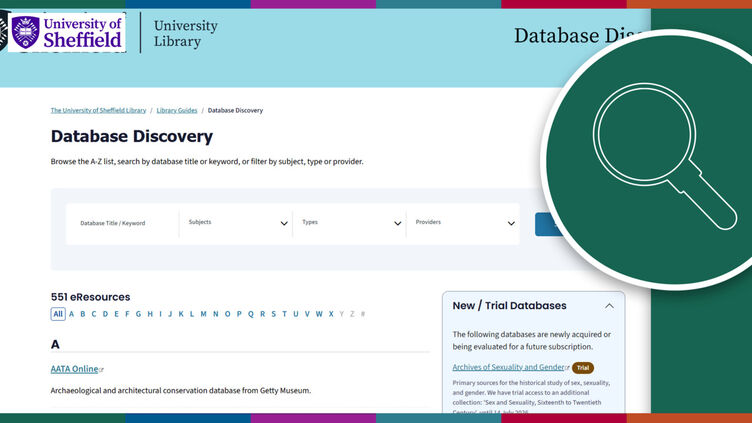Image resolution: width=752 pixels, height=423 pixels.
Task: Click the '551 eResources' count text
Action: pos(91,297)
